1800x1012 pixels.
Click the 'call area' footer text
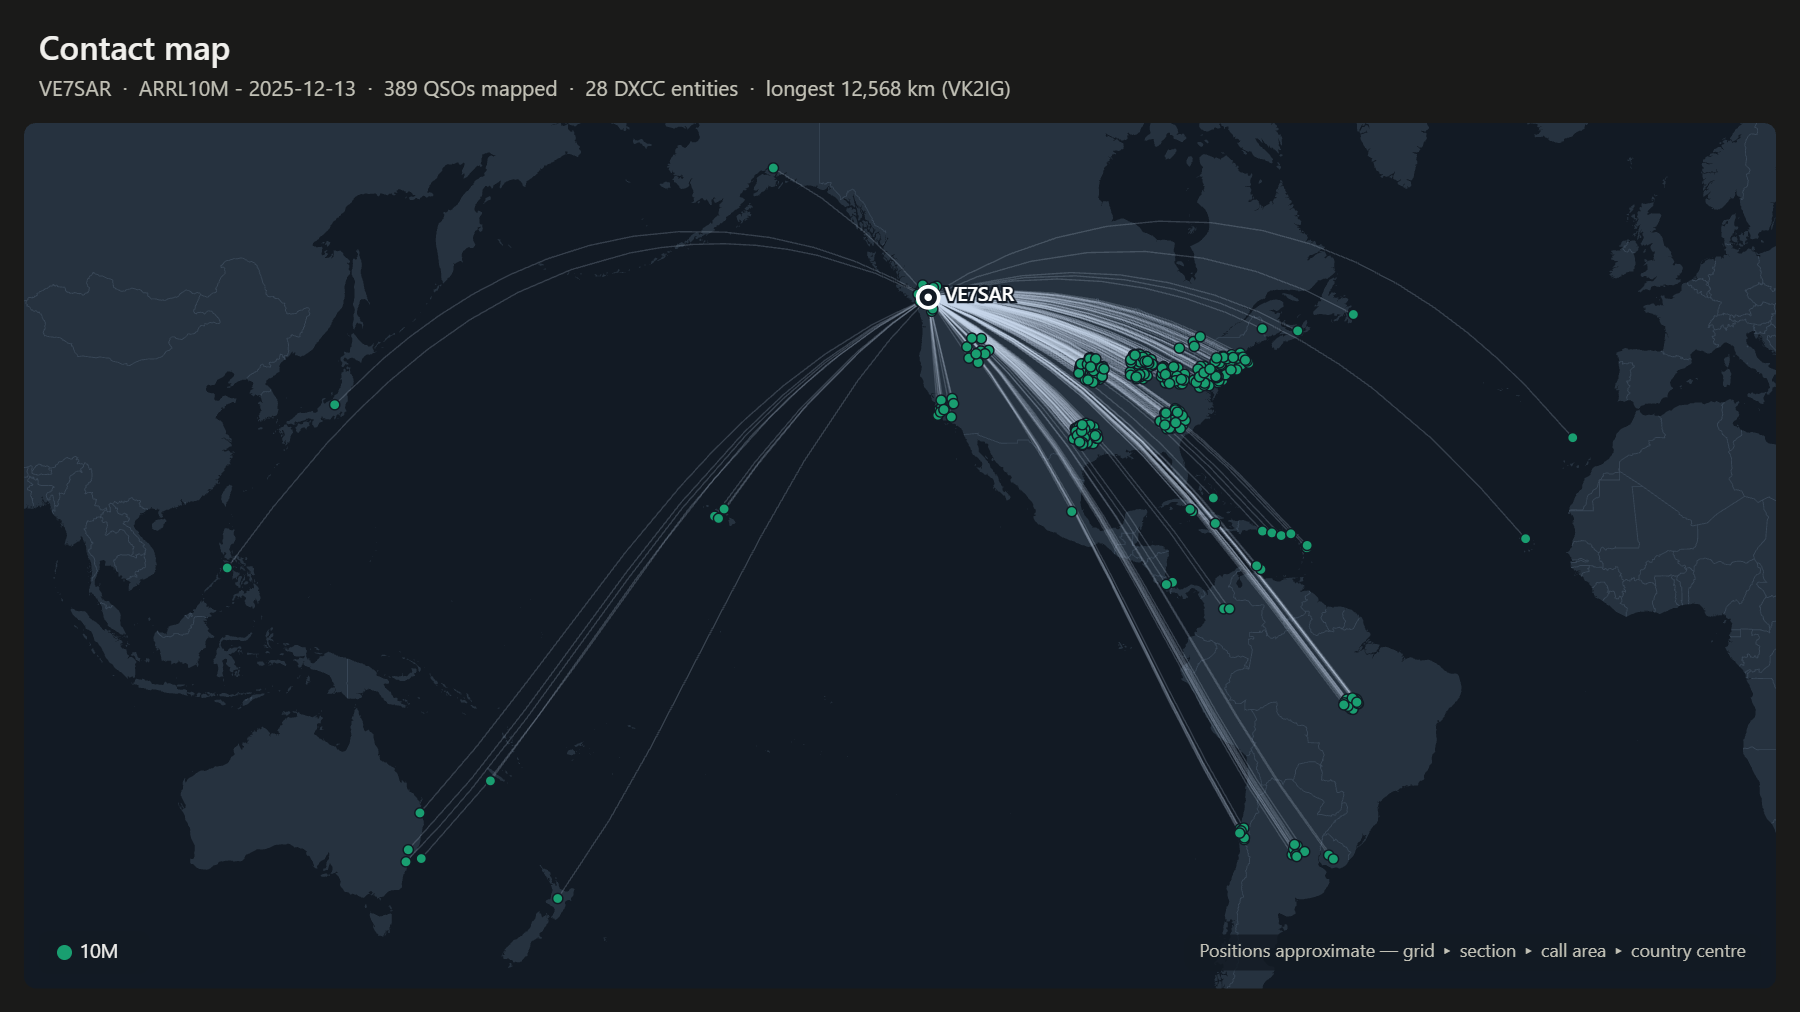click(1573, 951)
